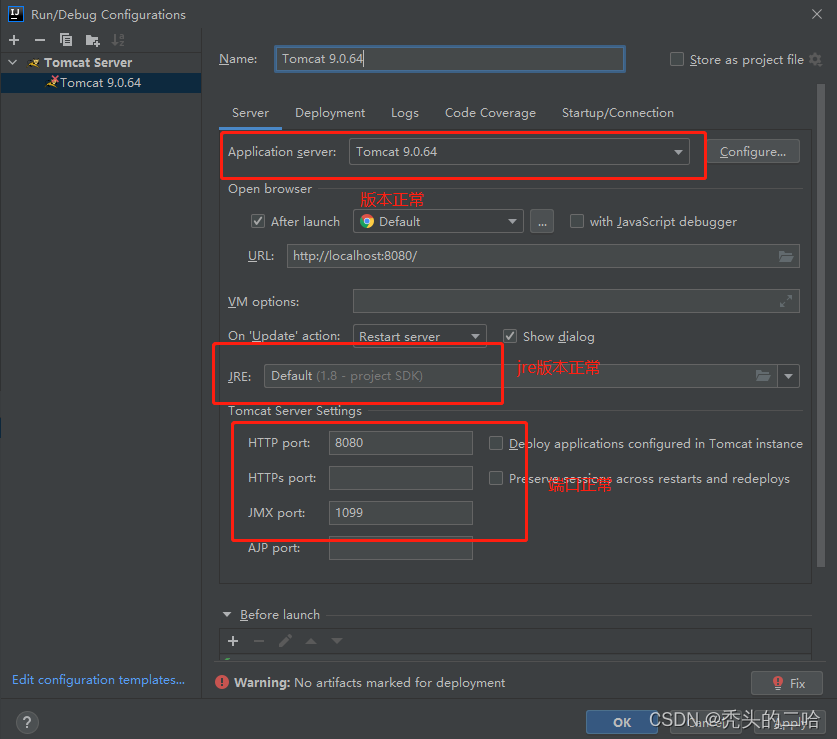Click the settings panel vertical scrollbar
The height and width of the screenshot is (739, 837).
821,326
